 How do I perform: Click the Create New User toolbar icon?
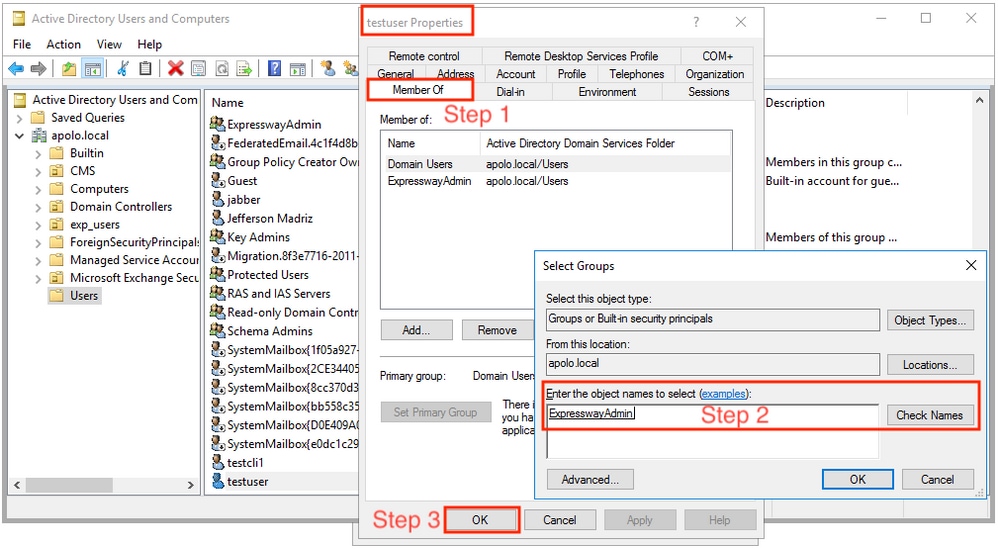coord(328,68)
